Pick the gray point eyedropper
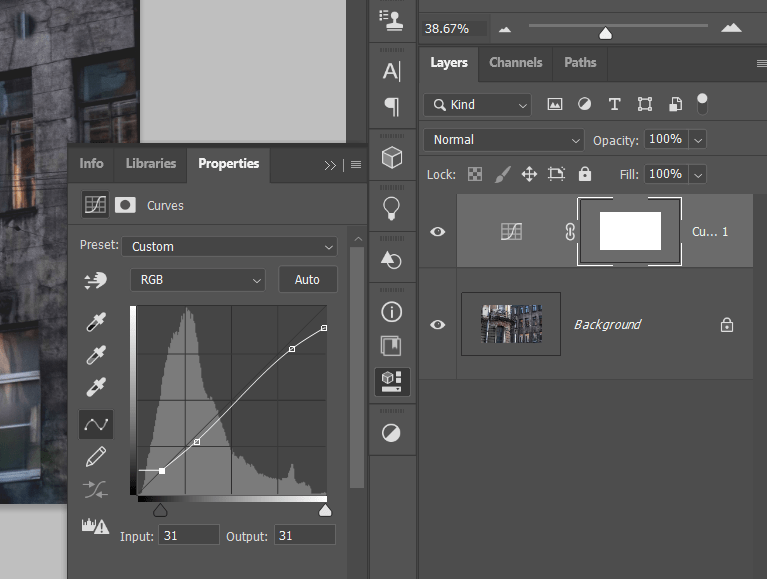767x579 pixels. point(96,355)
